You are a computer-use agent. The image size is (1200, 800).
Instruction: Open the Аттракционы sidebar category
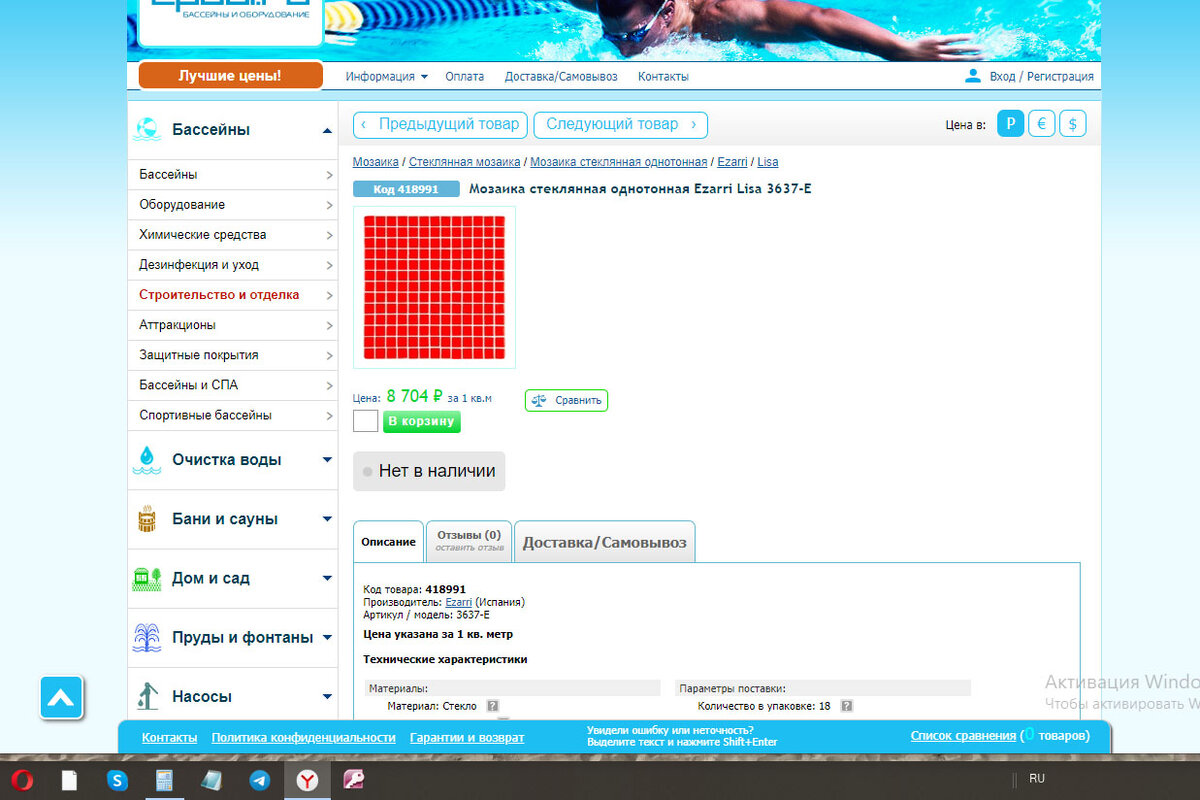(233, 325)
